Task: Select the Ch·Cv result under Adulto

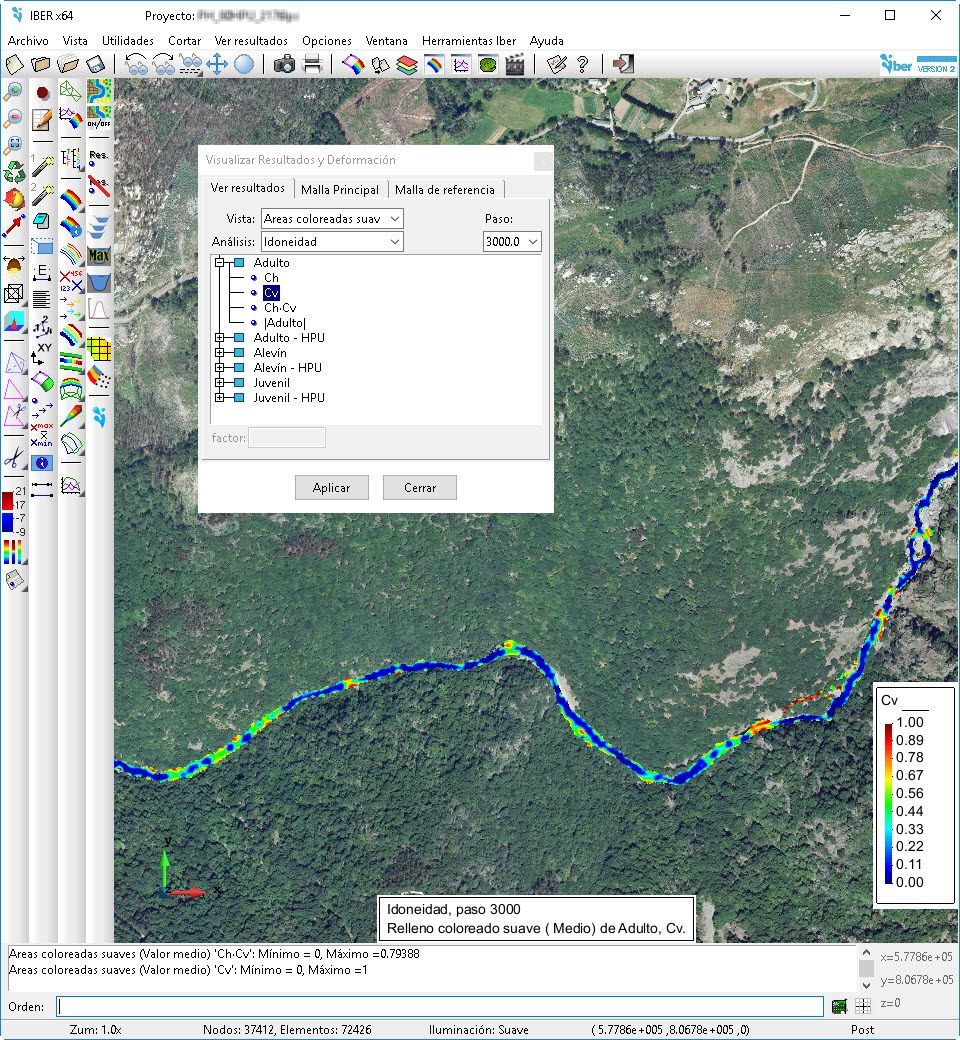Action: [x=279, y=308]
